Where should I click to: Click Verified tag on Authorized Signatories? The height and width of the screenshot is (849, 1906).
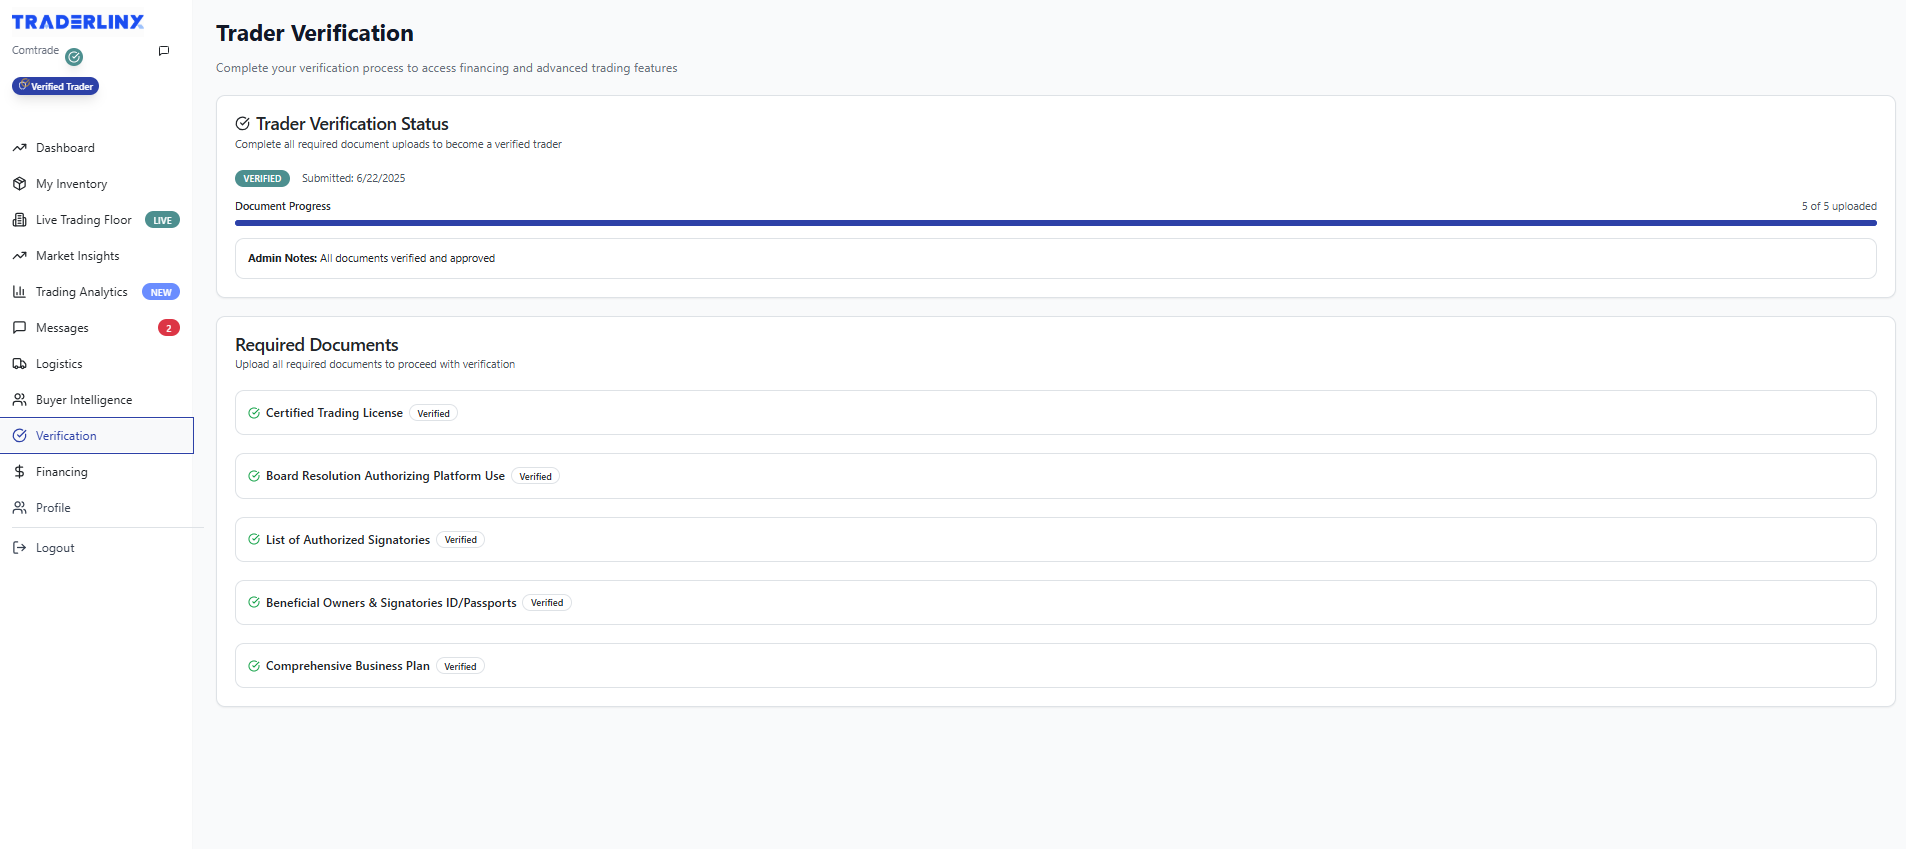tap(460, 539)
